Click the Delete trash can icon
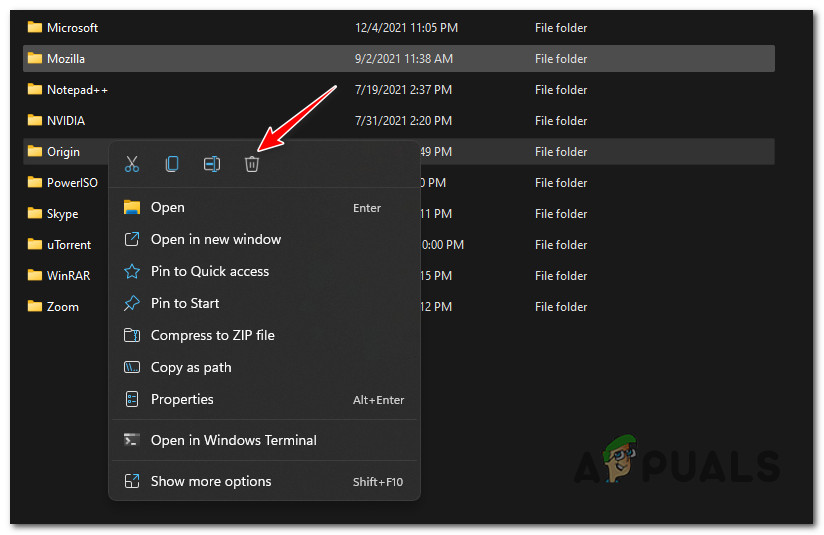Image resolution: width=824 pixels, height=535 pixels. click(252, 164)
